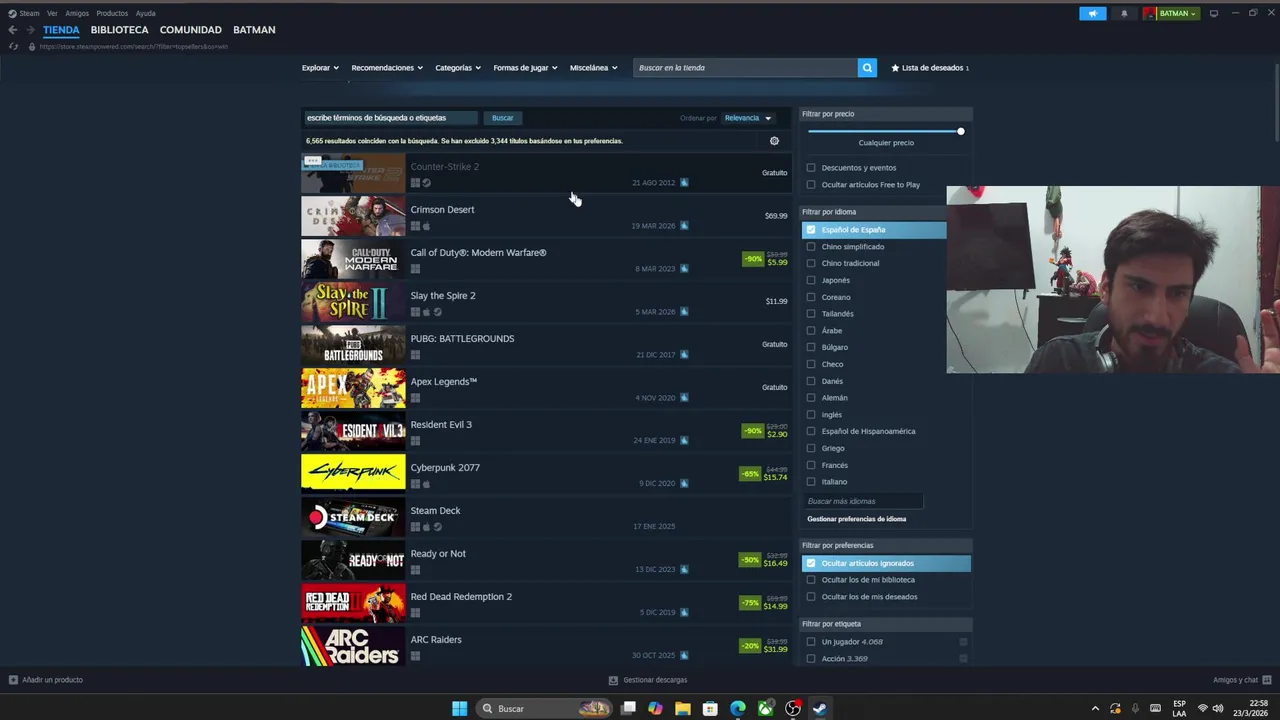Image resolution: width=1280 pixels, height=720 pixels.
Task: Check Ocultar los de mi biblioteca
Action: (x=811, y=580)
